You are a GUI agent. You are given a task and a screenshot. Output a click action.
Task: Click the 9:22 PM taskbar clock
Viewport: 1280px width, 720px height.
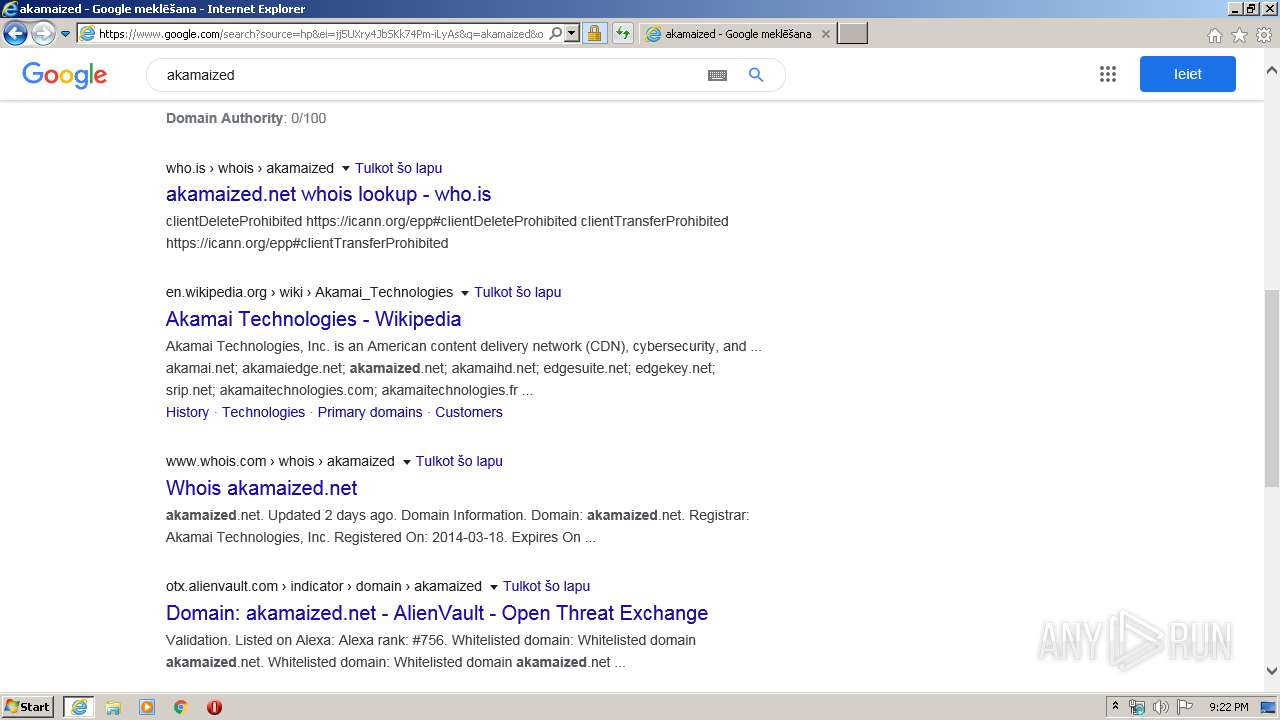coord(1229,707)
